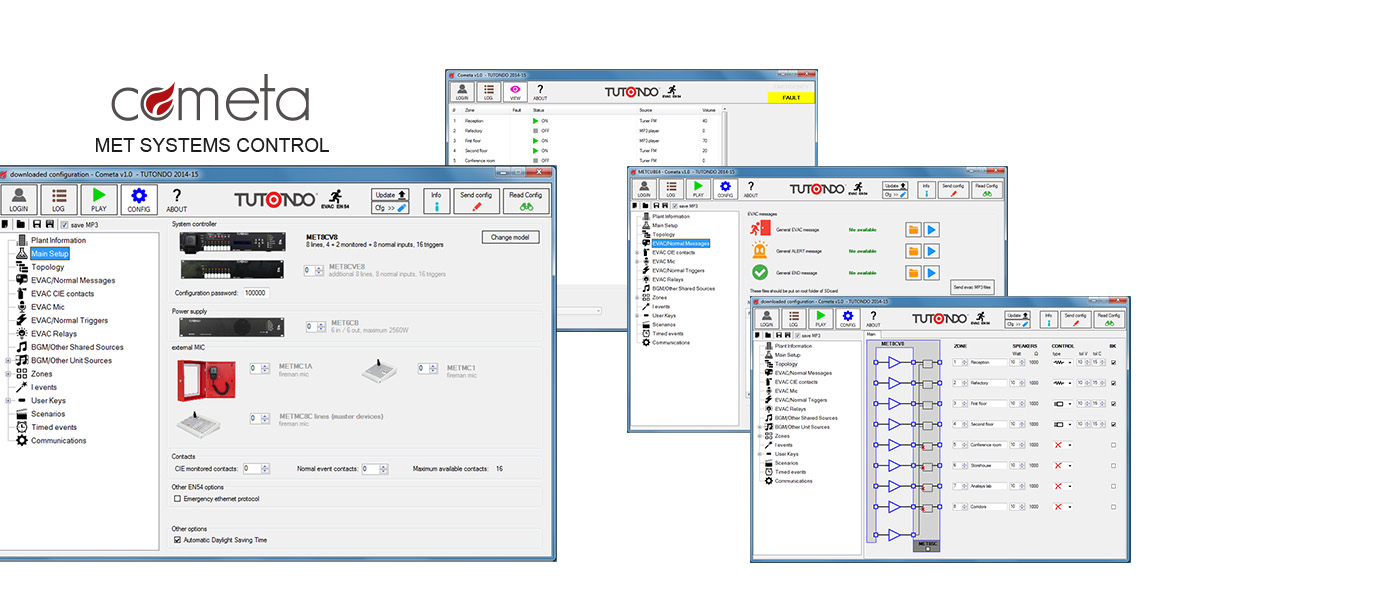This screenshot has width=1400, height=600.
Task: Open Timed events in Main Setup window tree
Action: [x=53, y=427]
